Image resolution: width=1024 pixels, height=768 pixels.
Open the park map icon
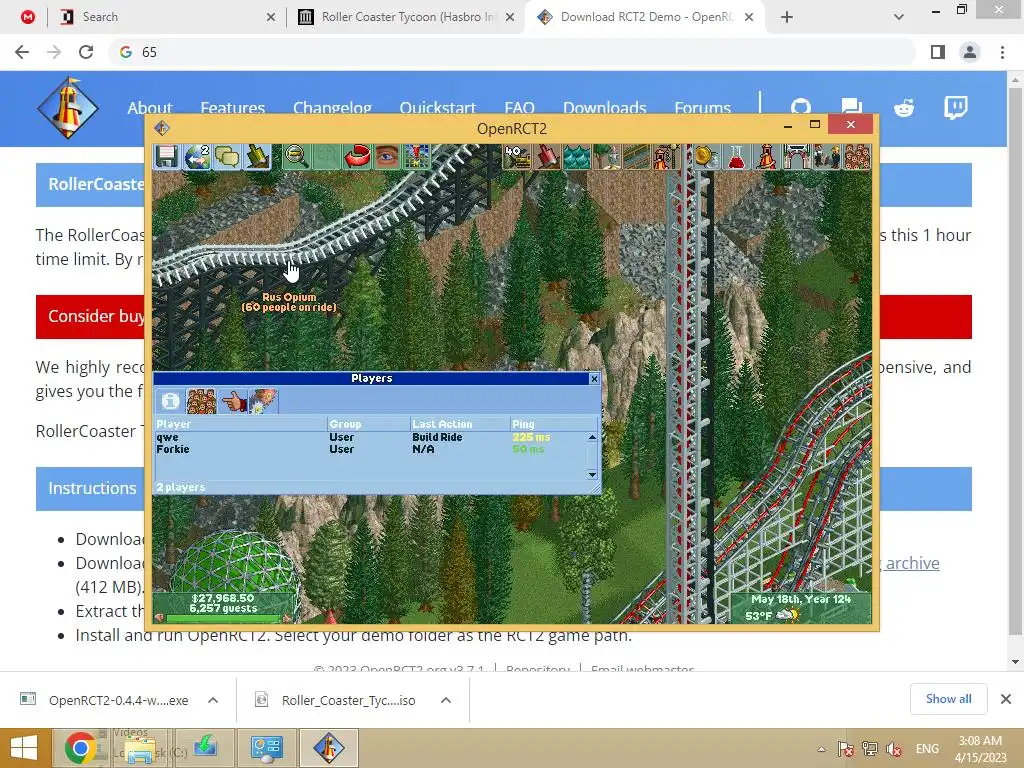(x=417, y=157)
